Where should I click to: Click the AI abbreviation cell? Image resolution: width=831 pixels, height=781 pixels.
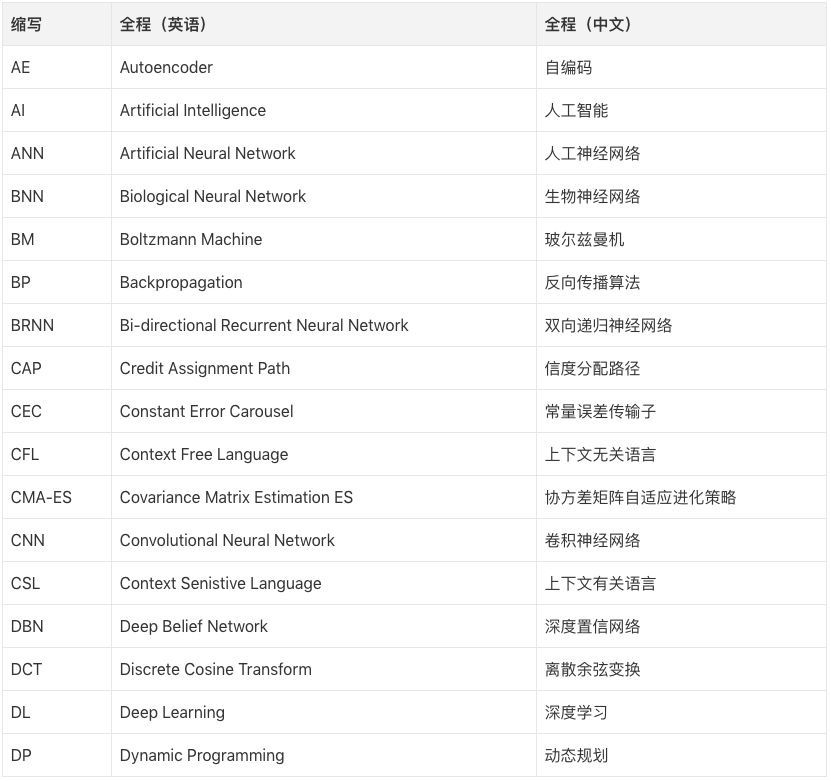click(57, 110)
